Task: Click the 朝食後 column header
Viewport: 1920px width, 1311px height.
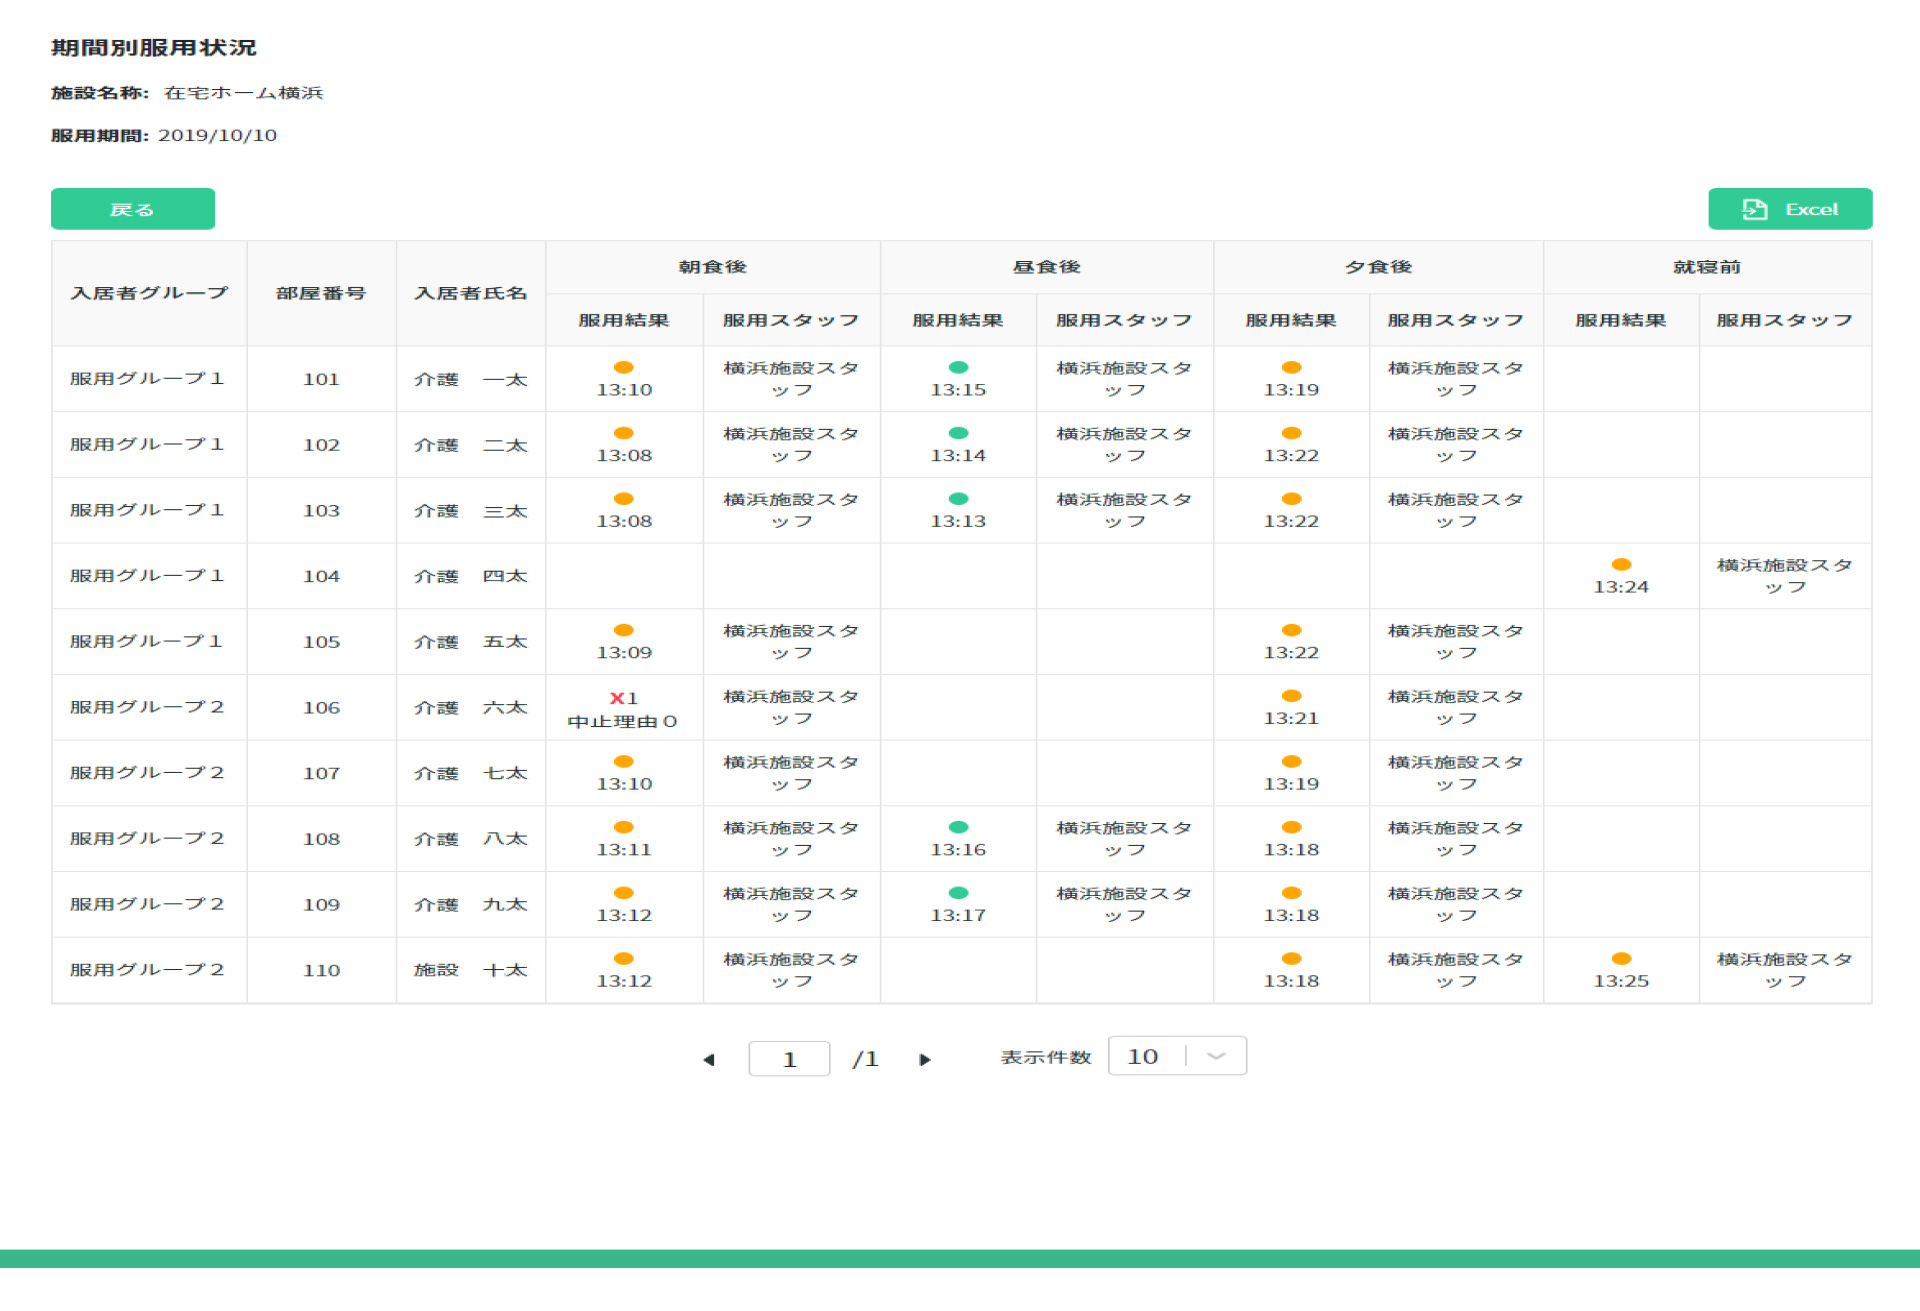Action: [712, 267]
